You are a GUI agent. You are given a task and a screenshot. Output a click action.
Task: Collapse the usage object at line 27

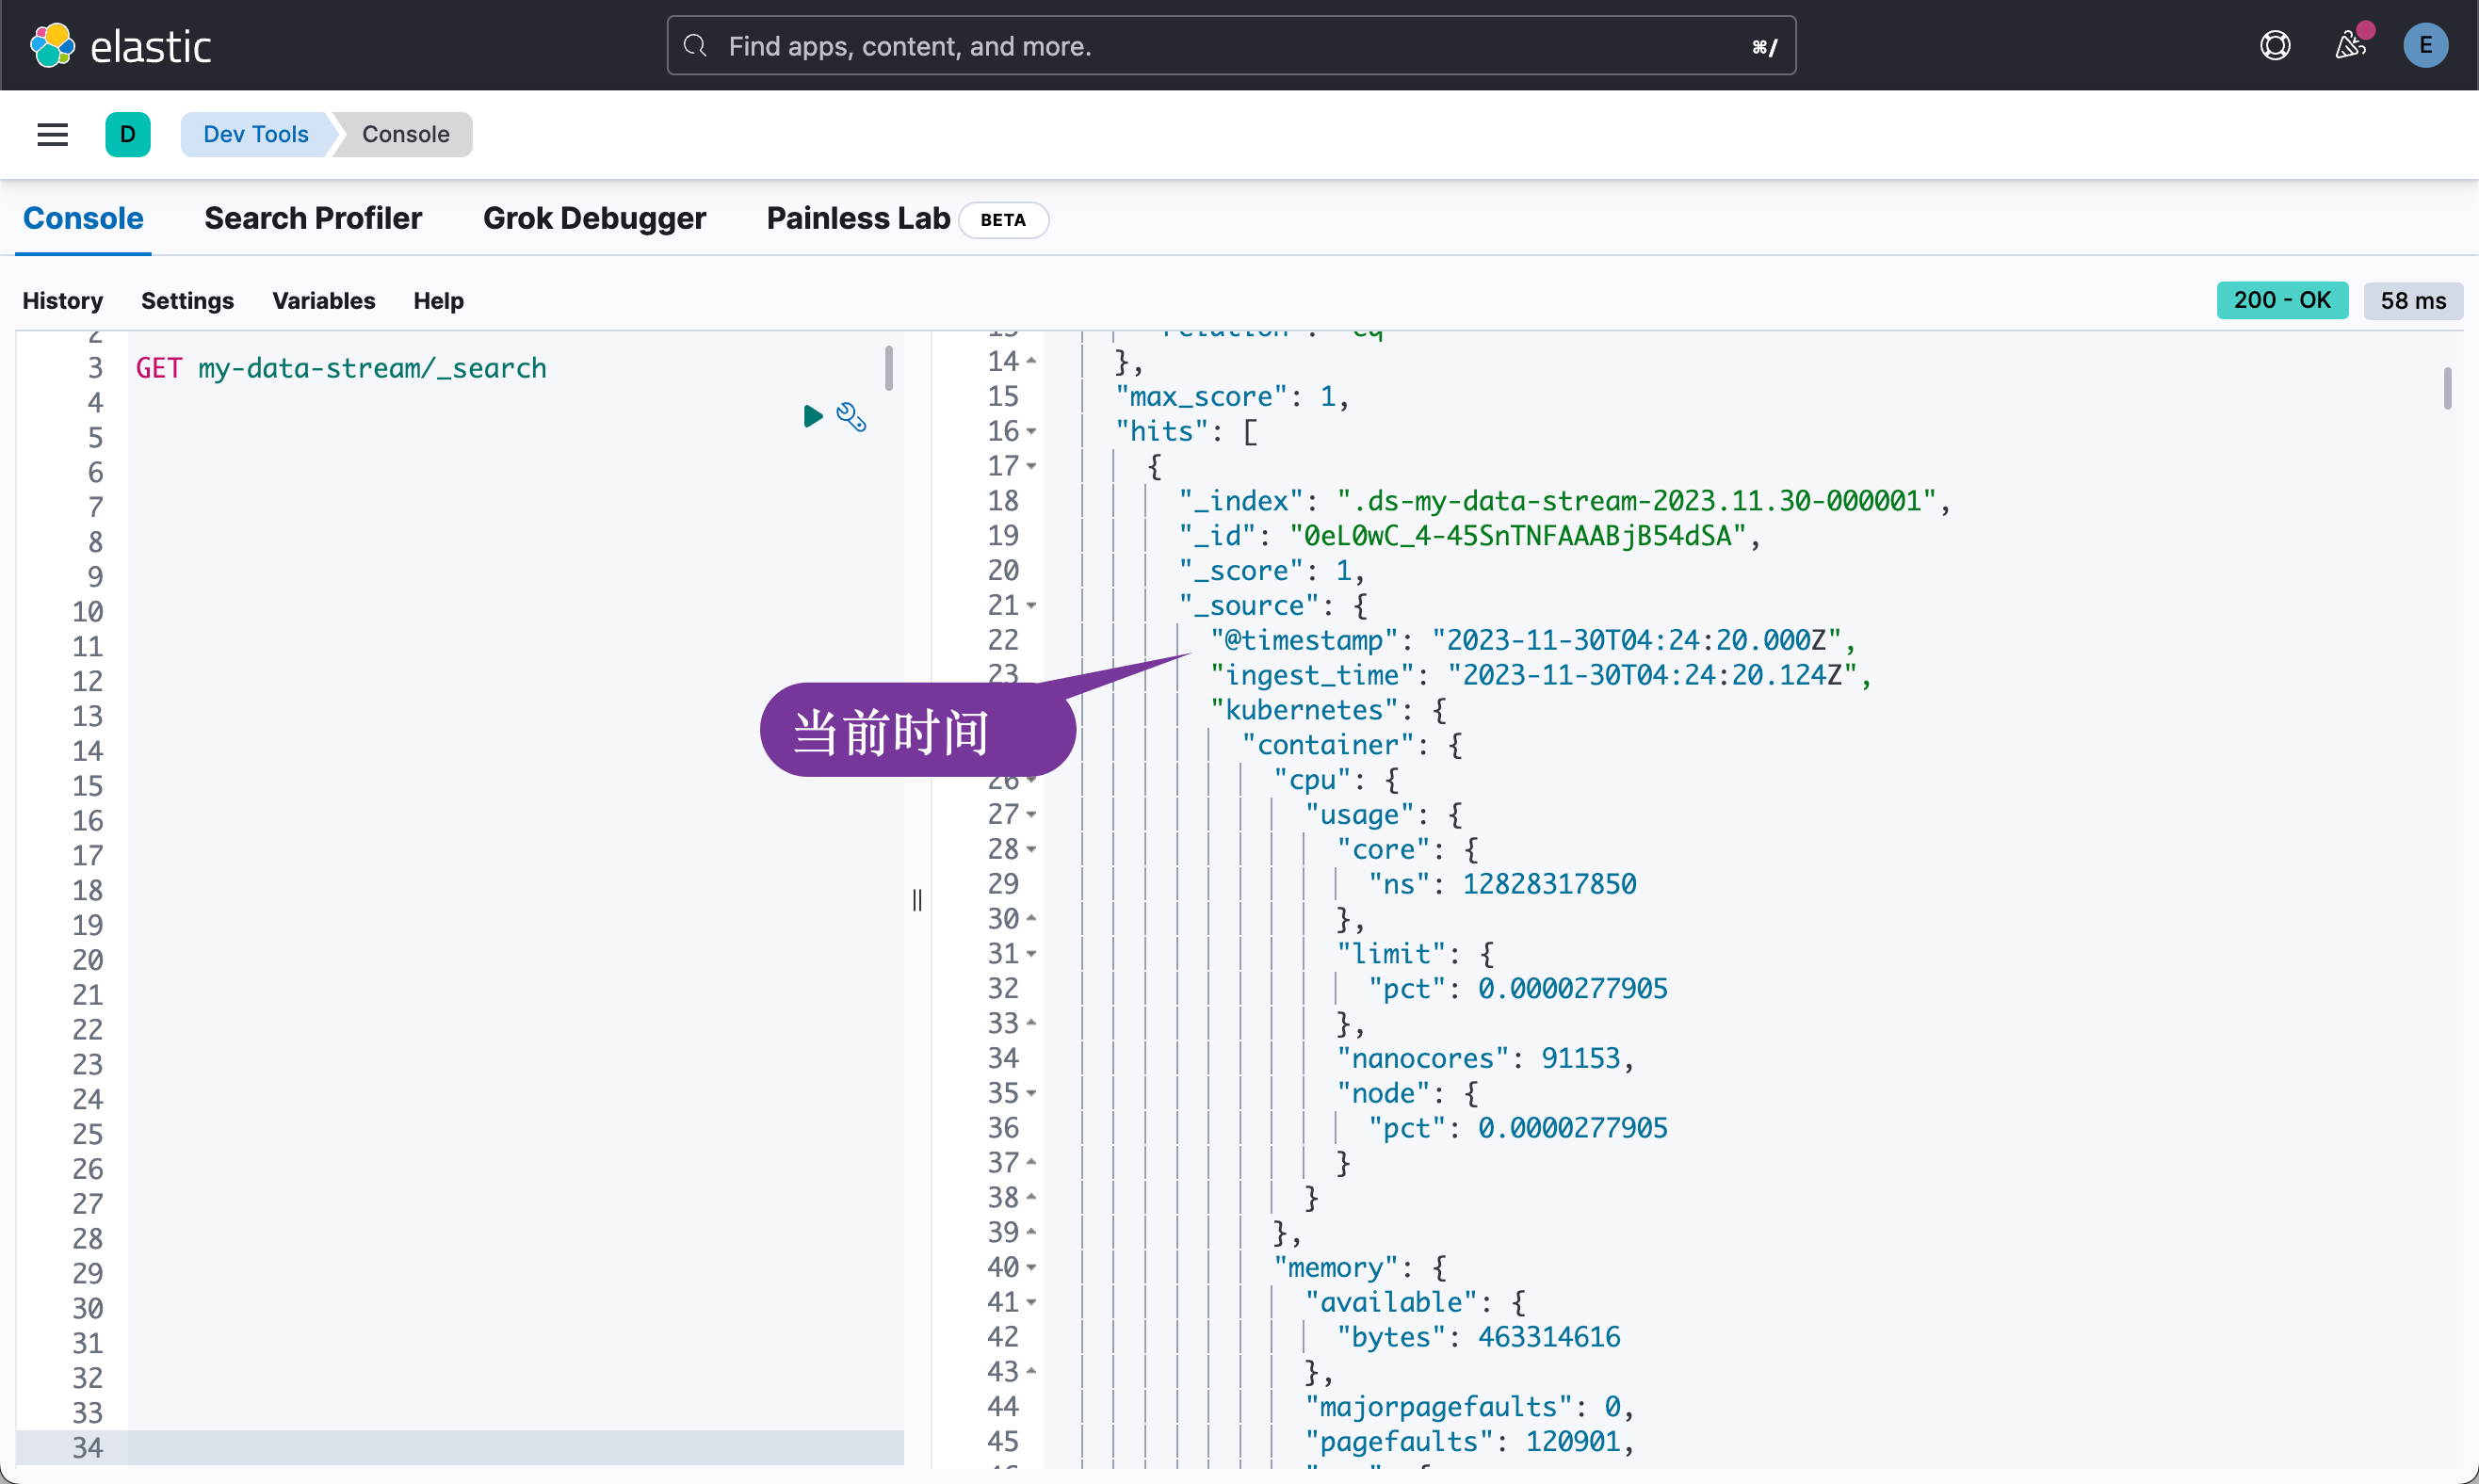click(x=1032, y=814)
